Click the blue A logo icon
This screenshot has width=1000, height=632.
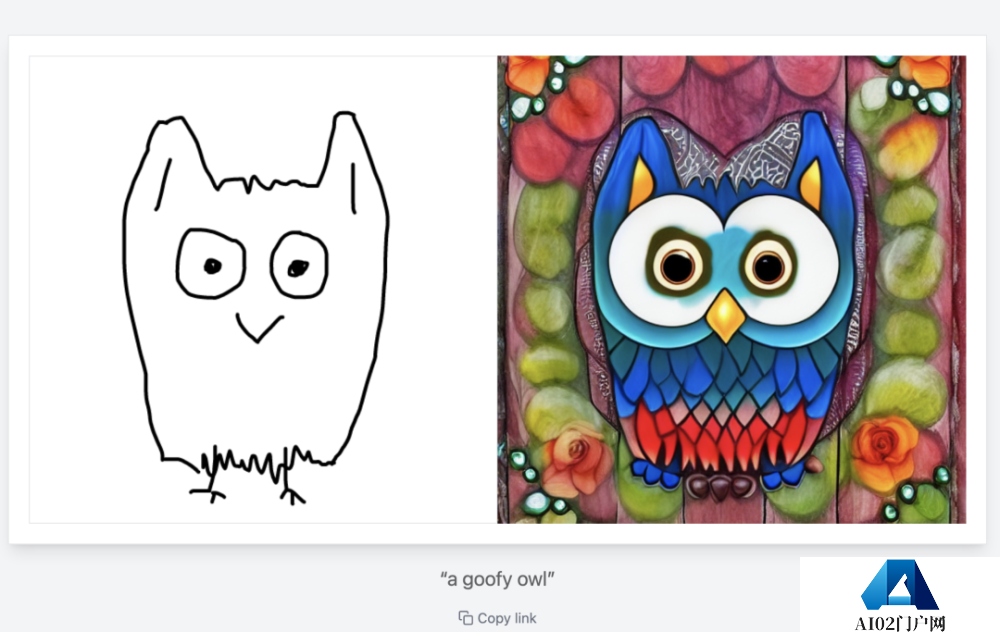pyautogui.click(x=900, y=585)
